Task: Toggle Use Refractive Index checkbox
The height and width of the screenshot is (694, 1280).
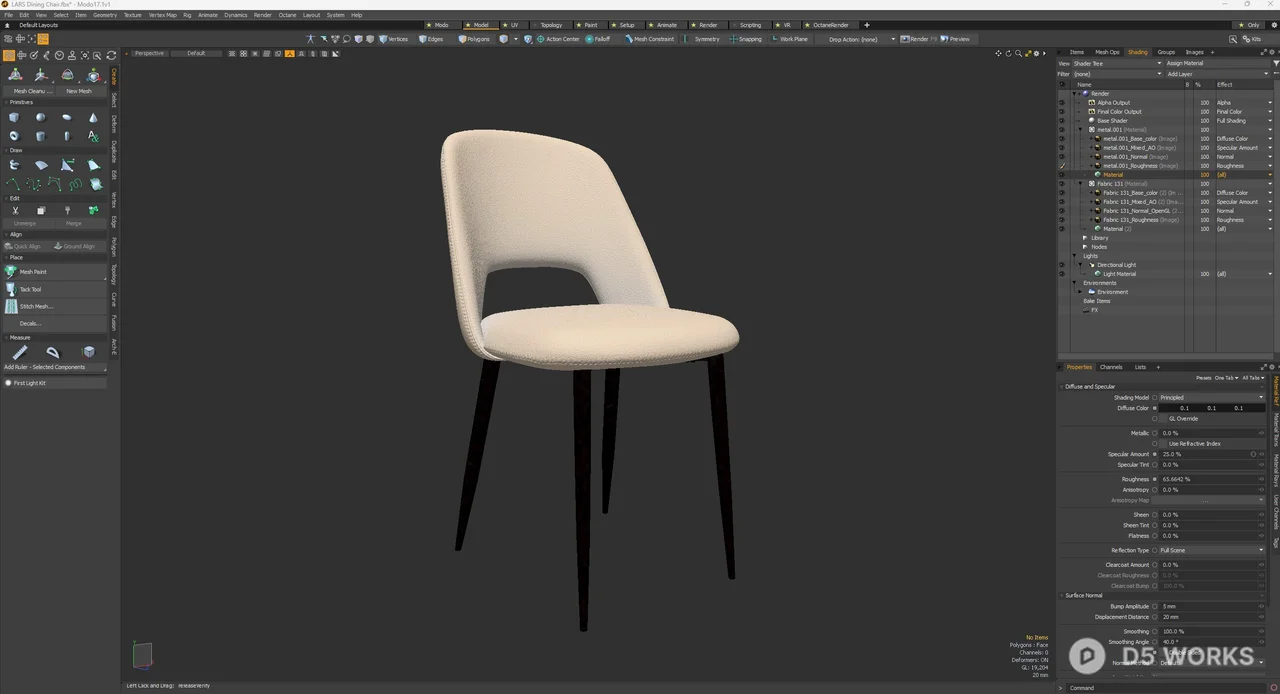Action: click(x=1163, y=443)
